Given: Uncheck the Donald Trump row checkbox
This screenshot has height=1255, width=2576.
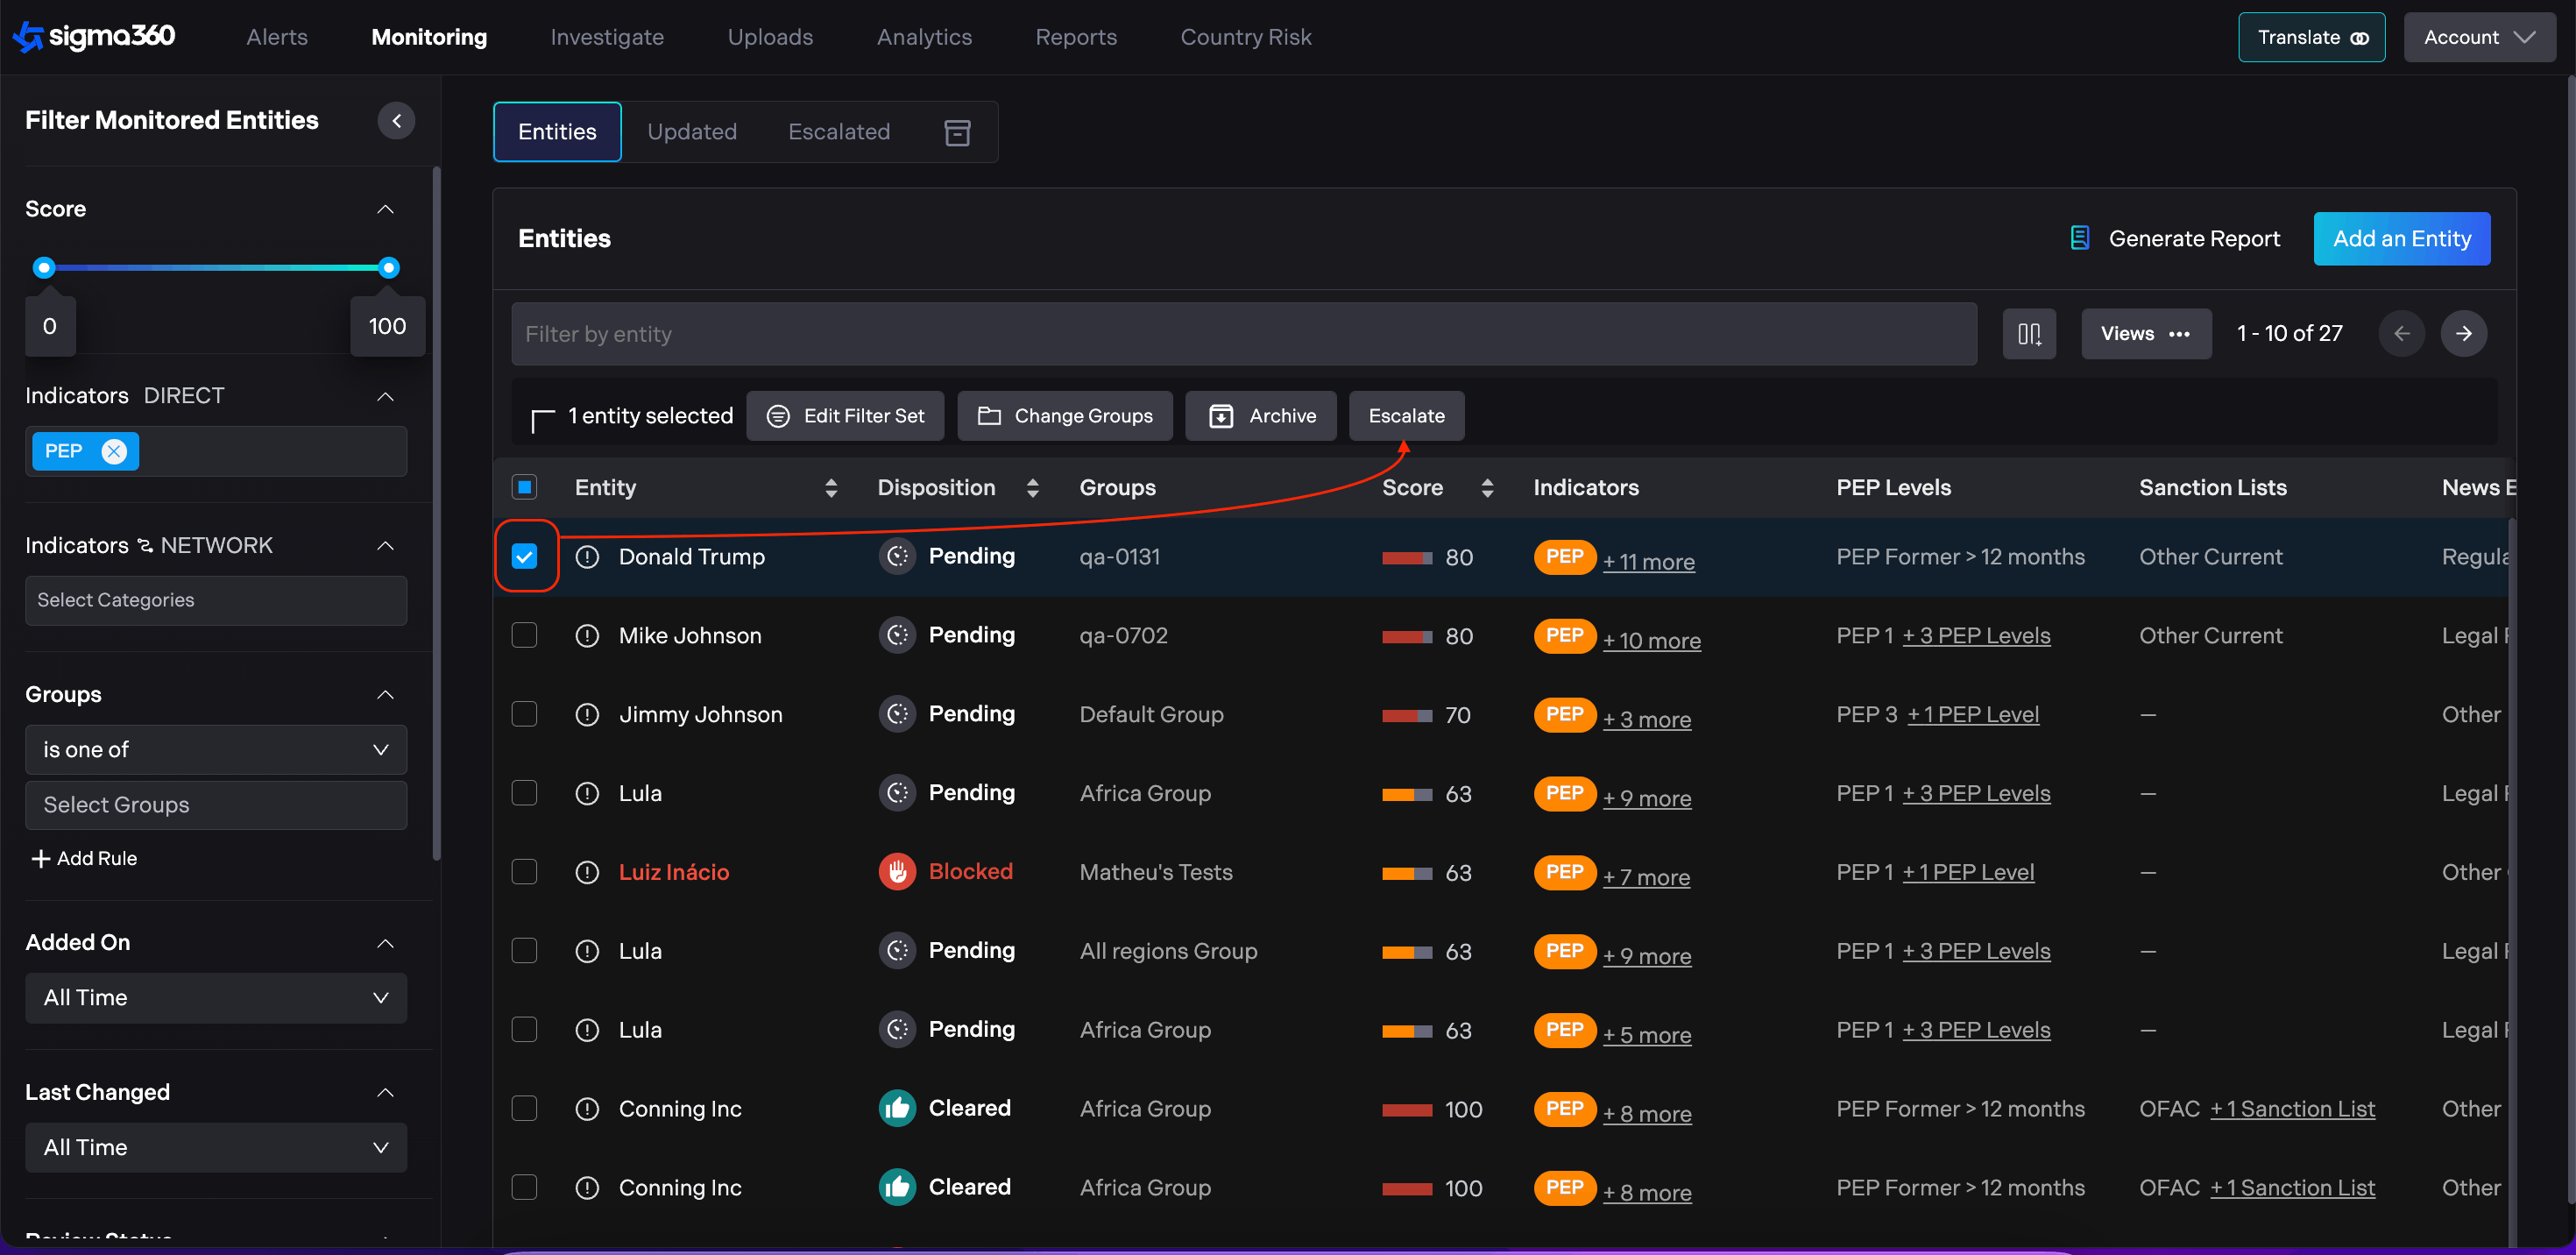Looking at the screenshot, I should [x=524, y=557].
